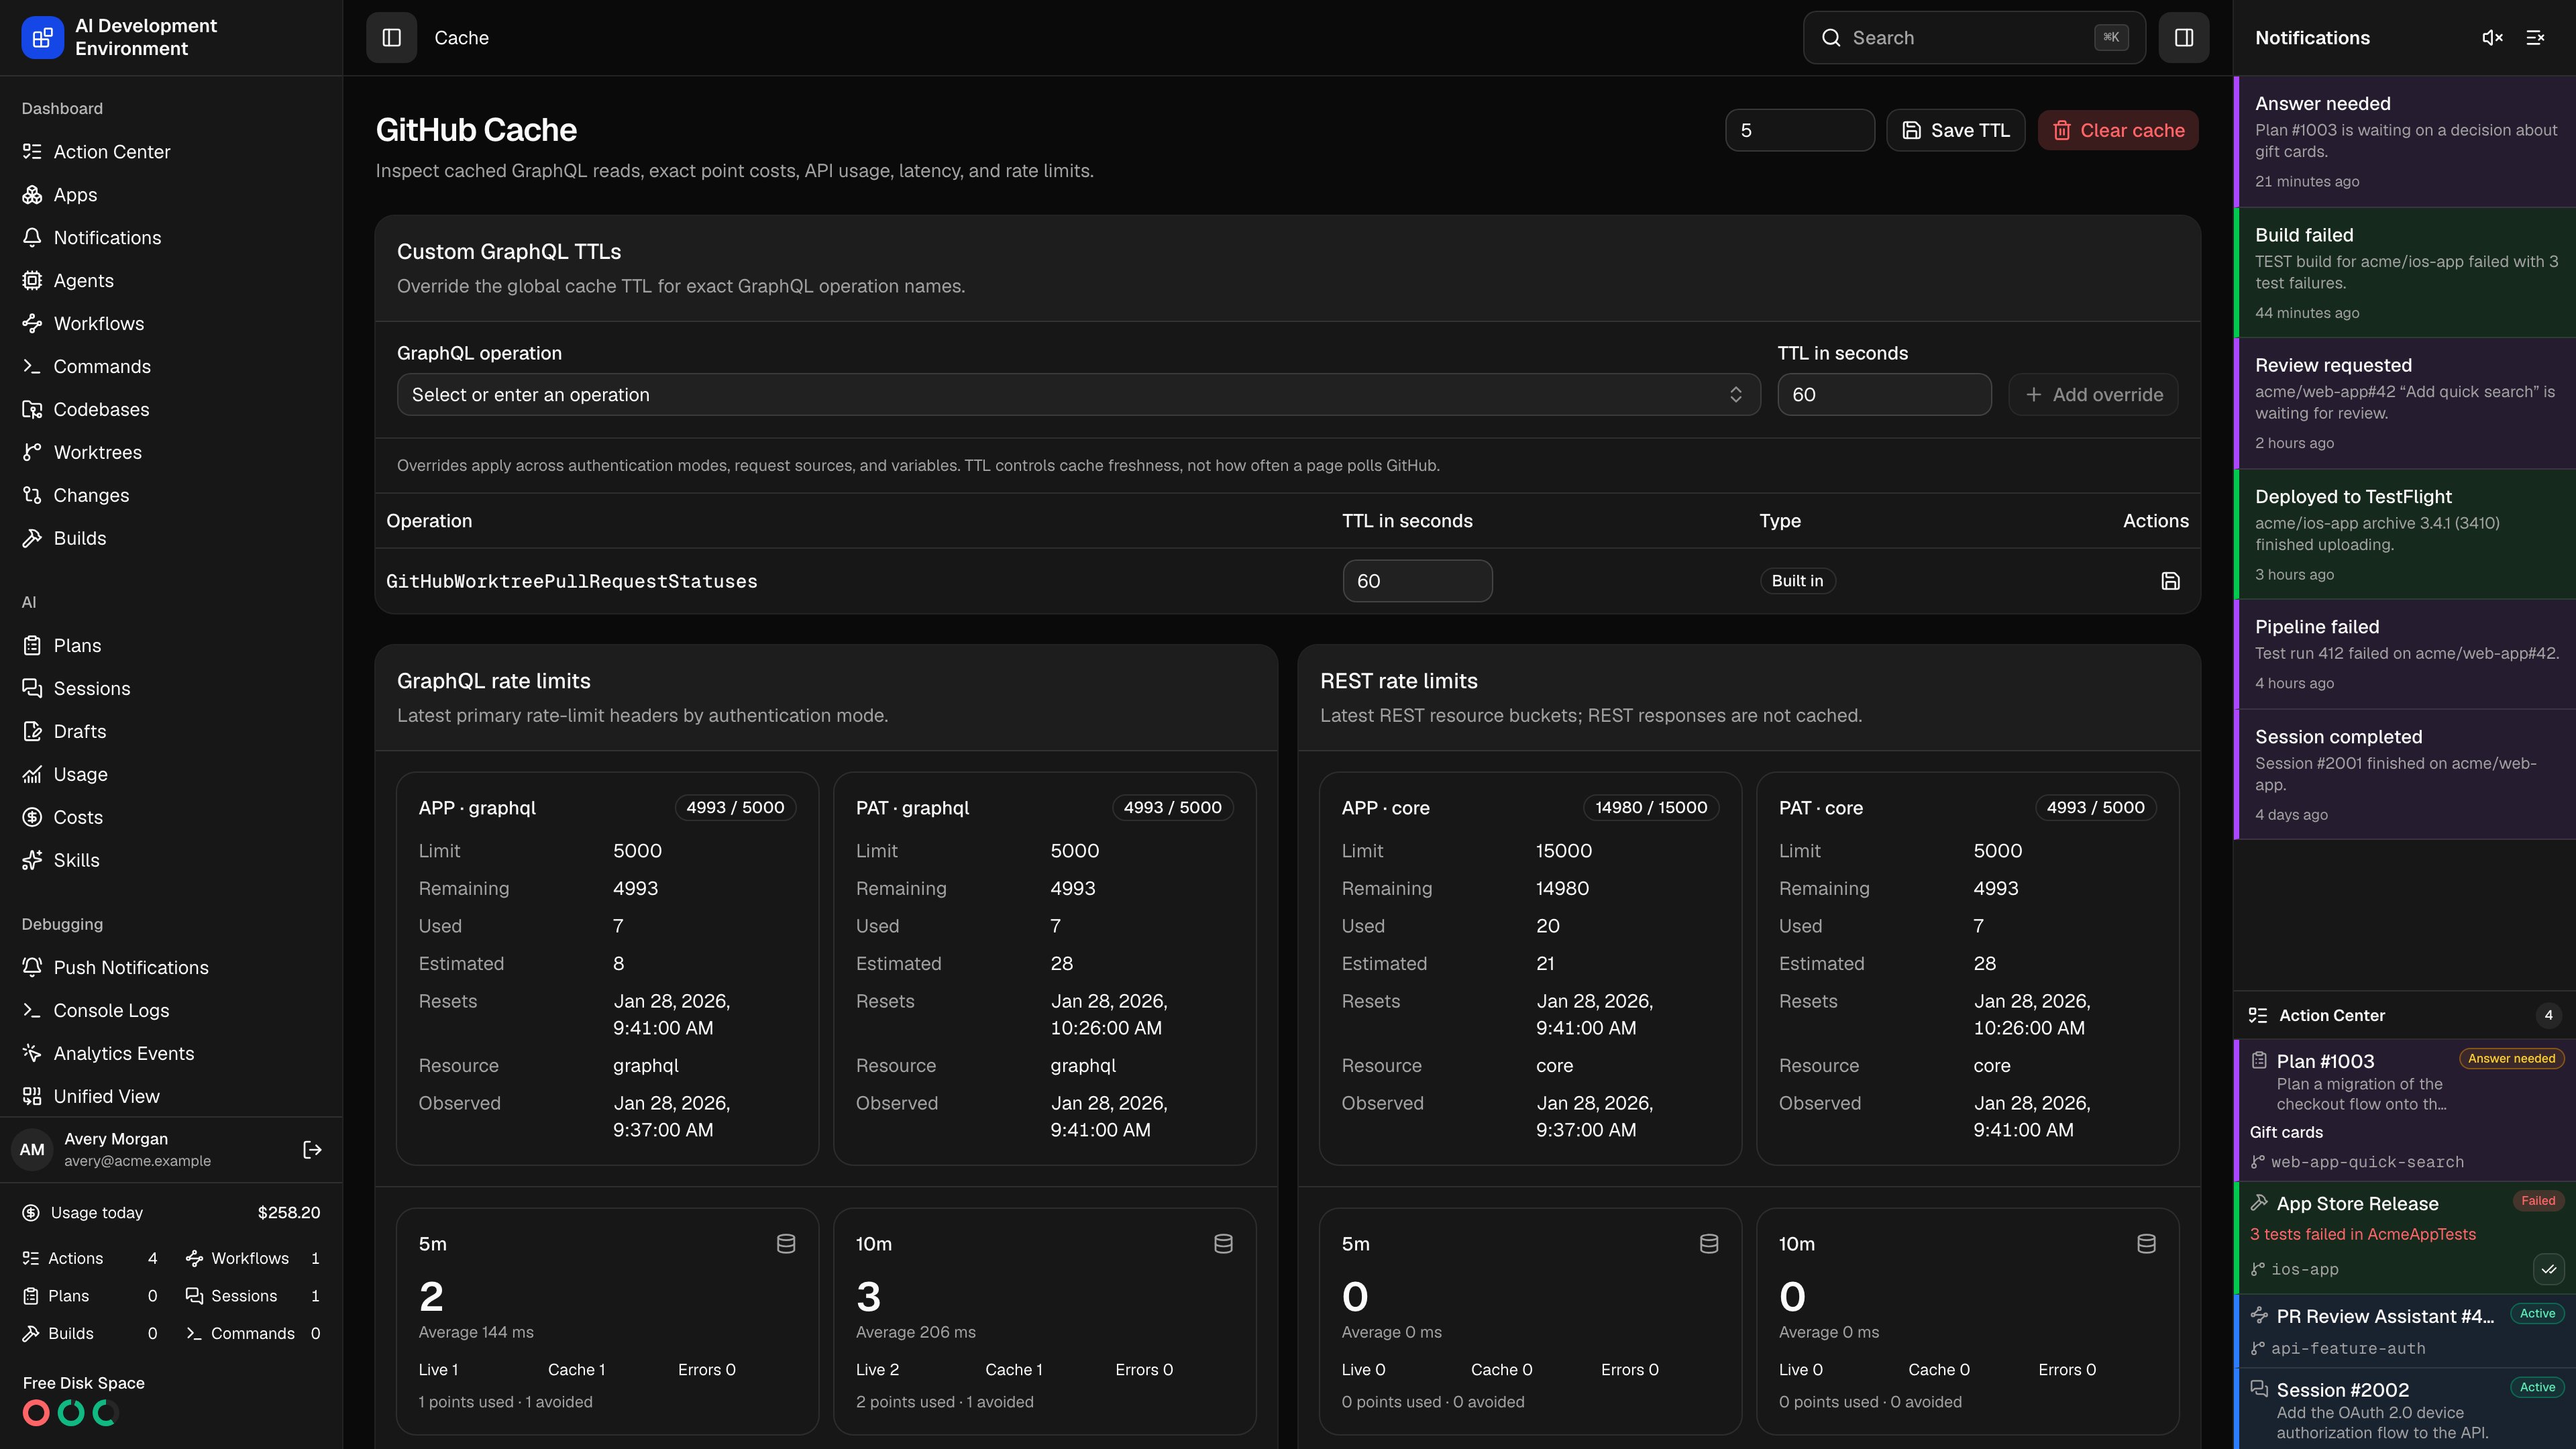
Task: Open Plan #1003 action card
Action: pos(2405,1110)
